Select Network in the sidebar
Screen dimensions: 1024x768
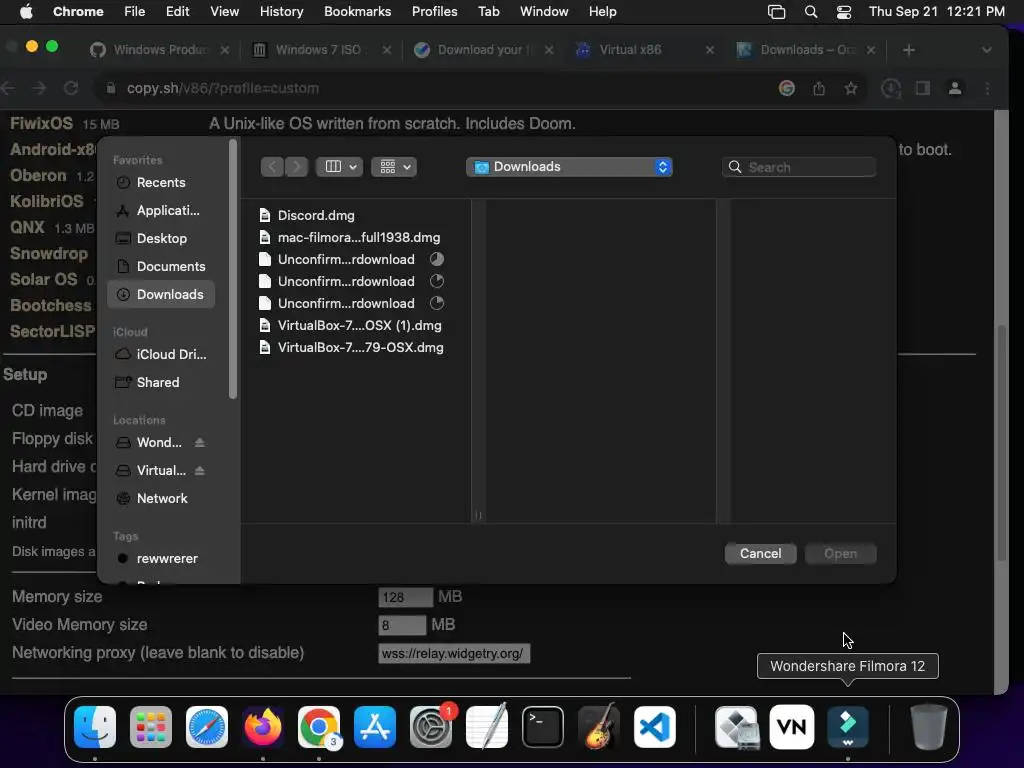tap(161, 499)
